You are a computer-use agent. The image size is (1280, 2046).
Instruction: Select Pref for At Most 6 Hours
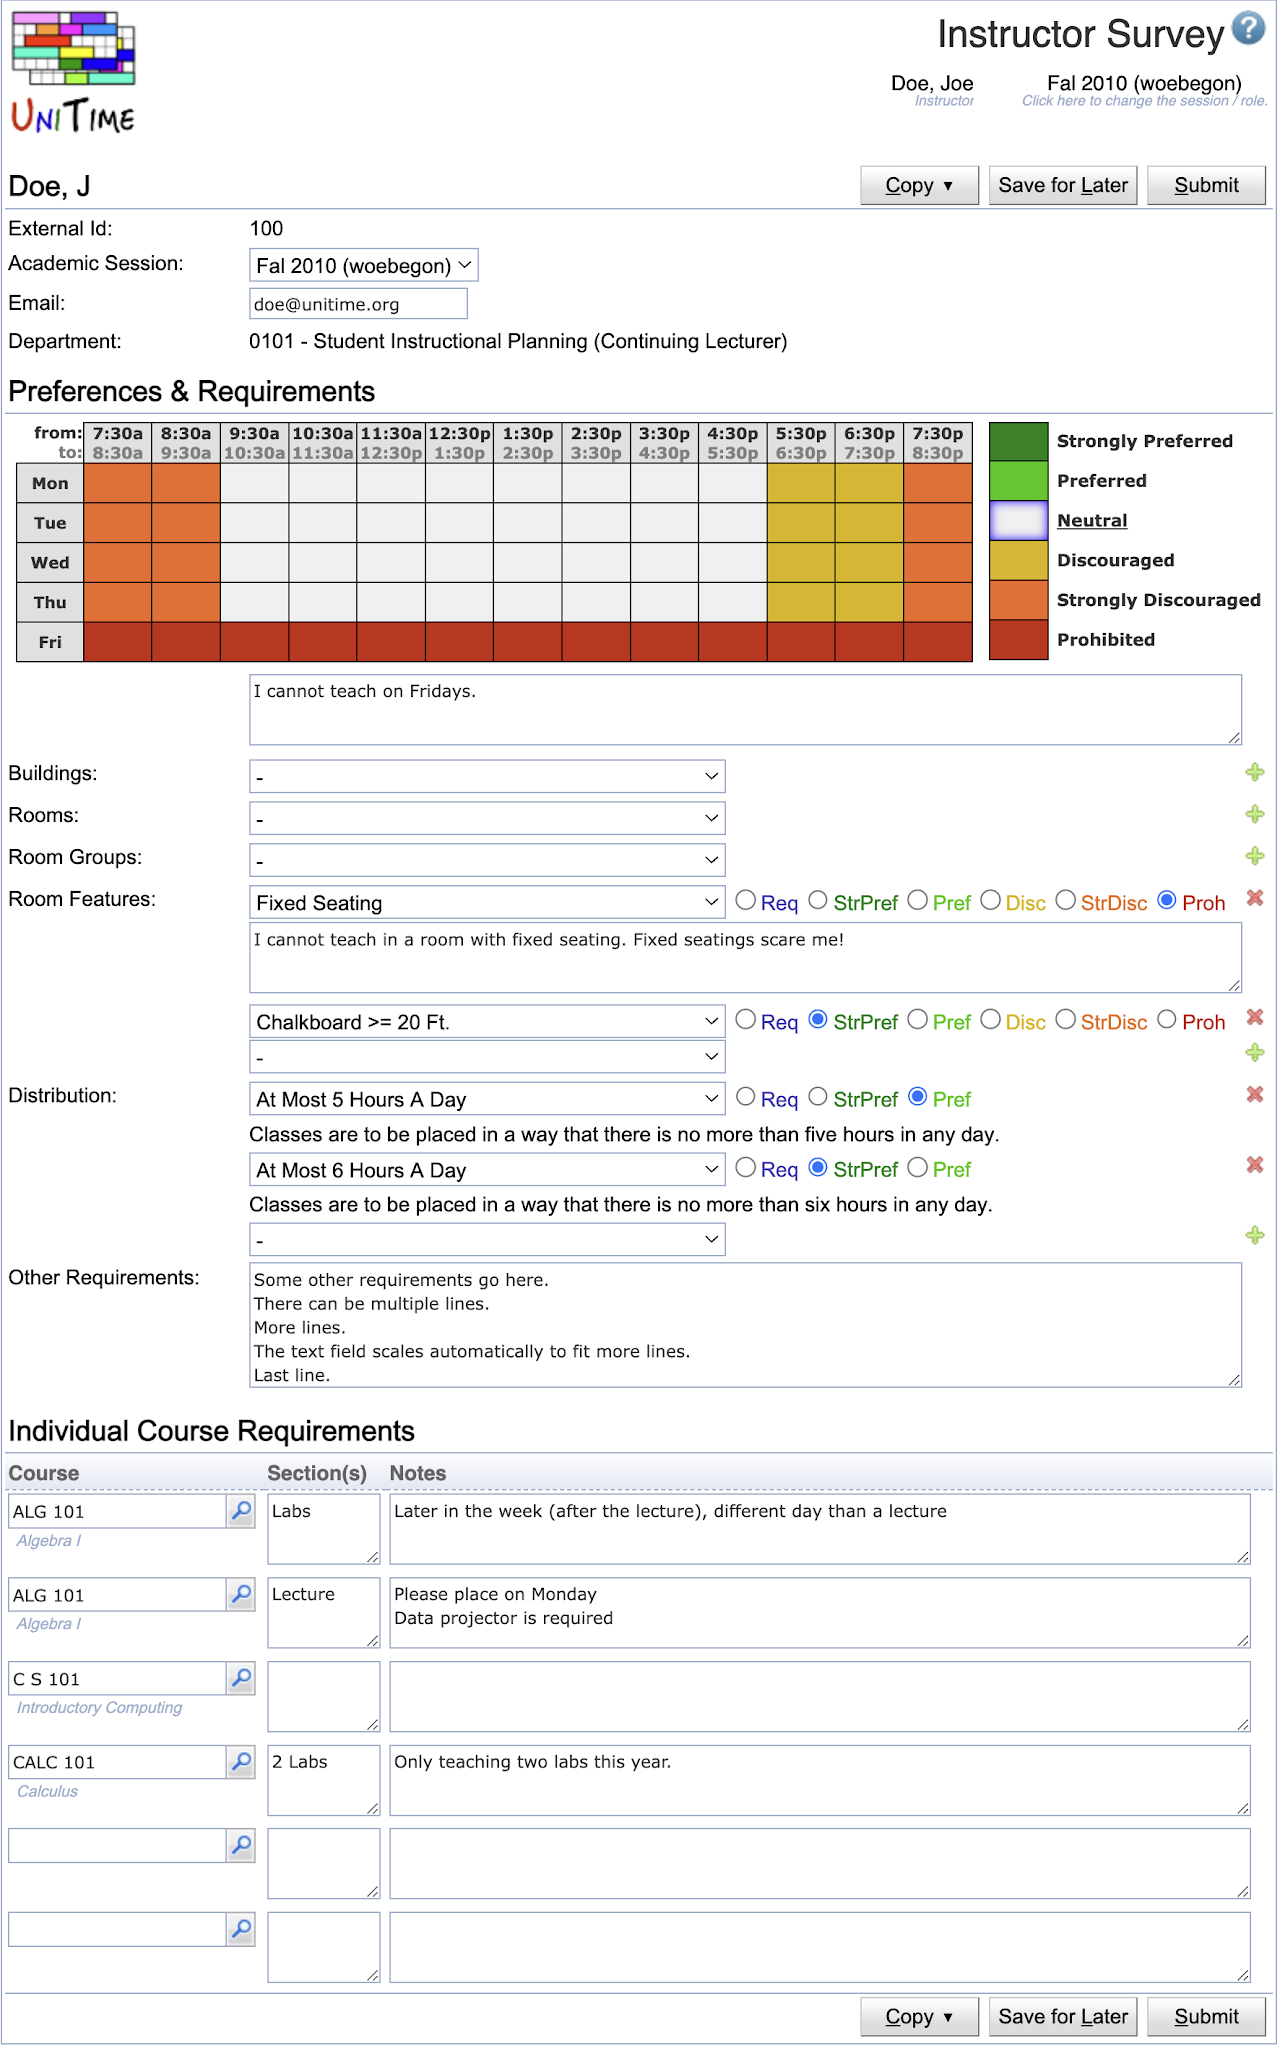918,1167
